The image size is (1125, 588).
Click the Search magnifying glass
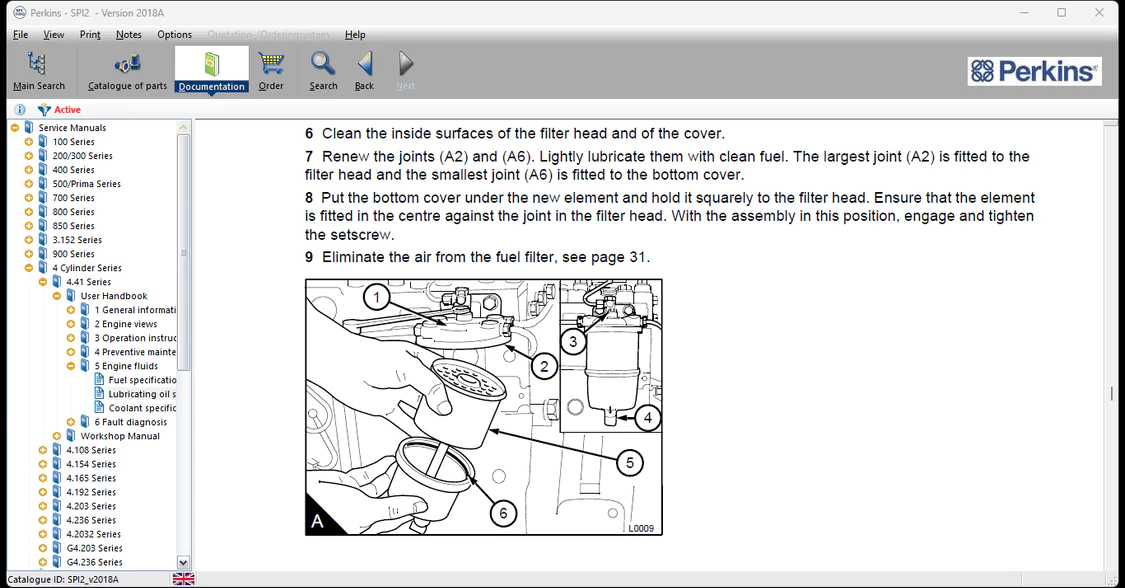323,70
